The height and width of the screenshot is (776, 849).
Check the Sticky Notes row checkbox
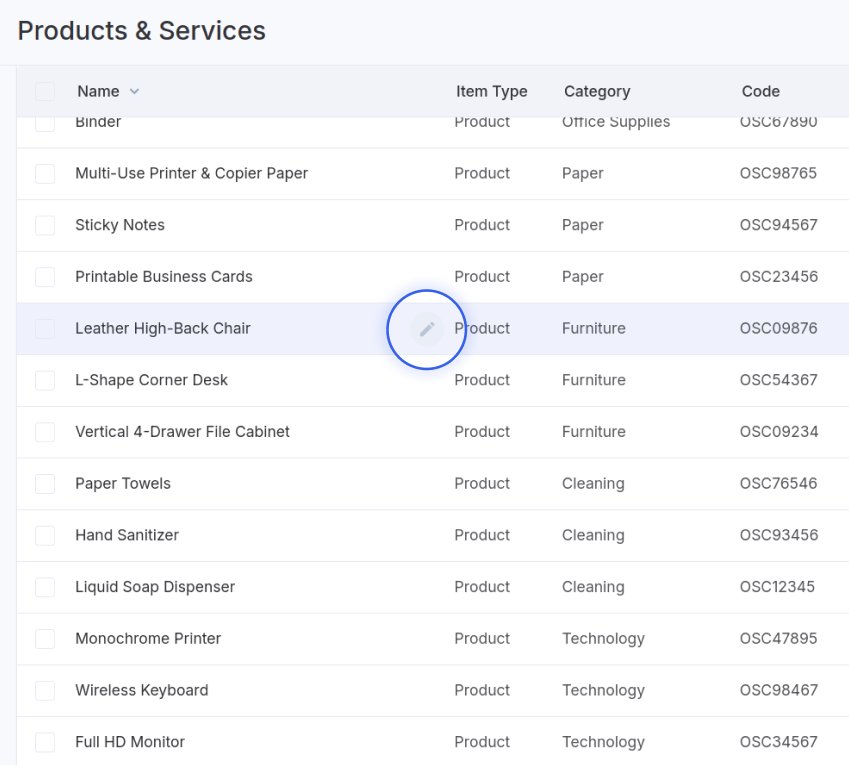[x=45, y=225]
